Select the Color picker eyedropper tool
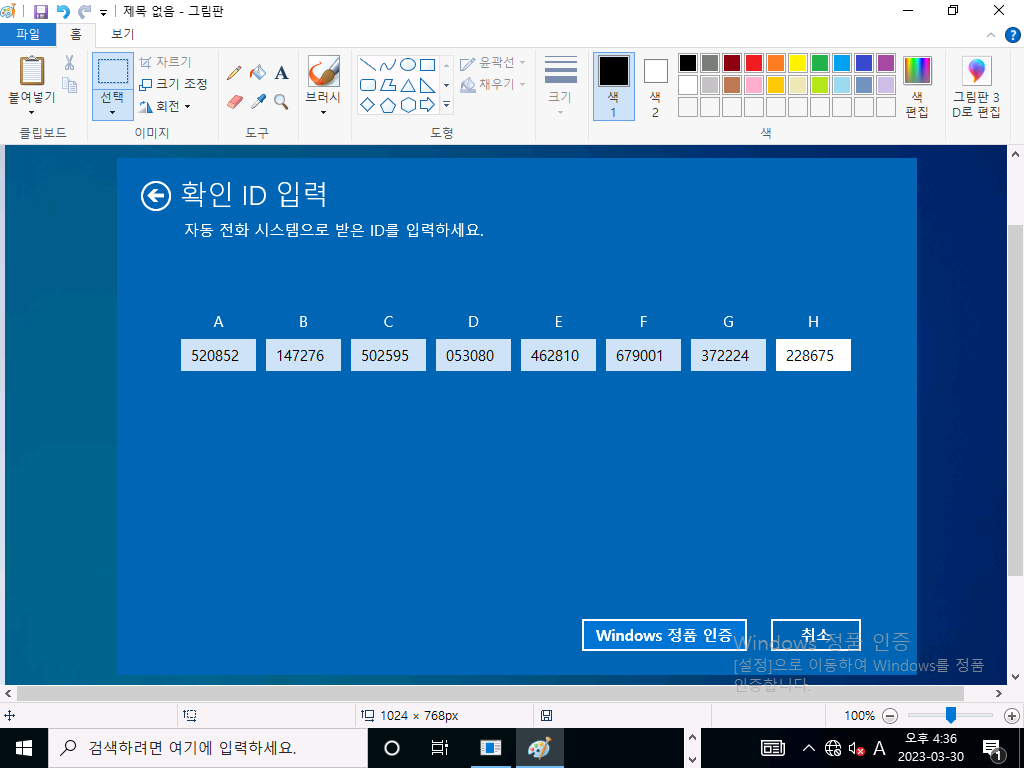 click(258, 101)
